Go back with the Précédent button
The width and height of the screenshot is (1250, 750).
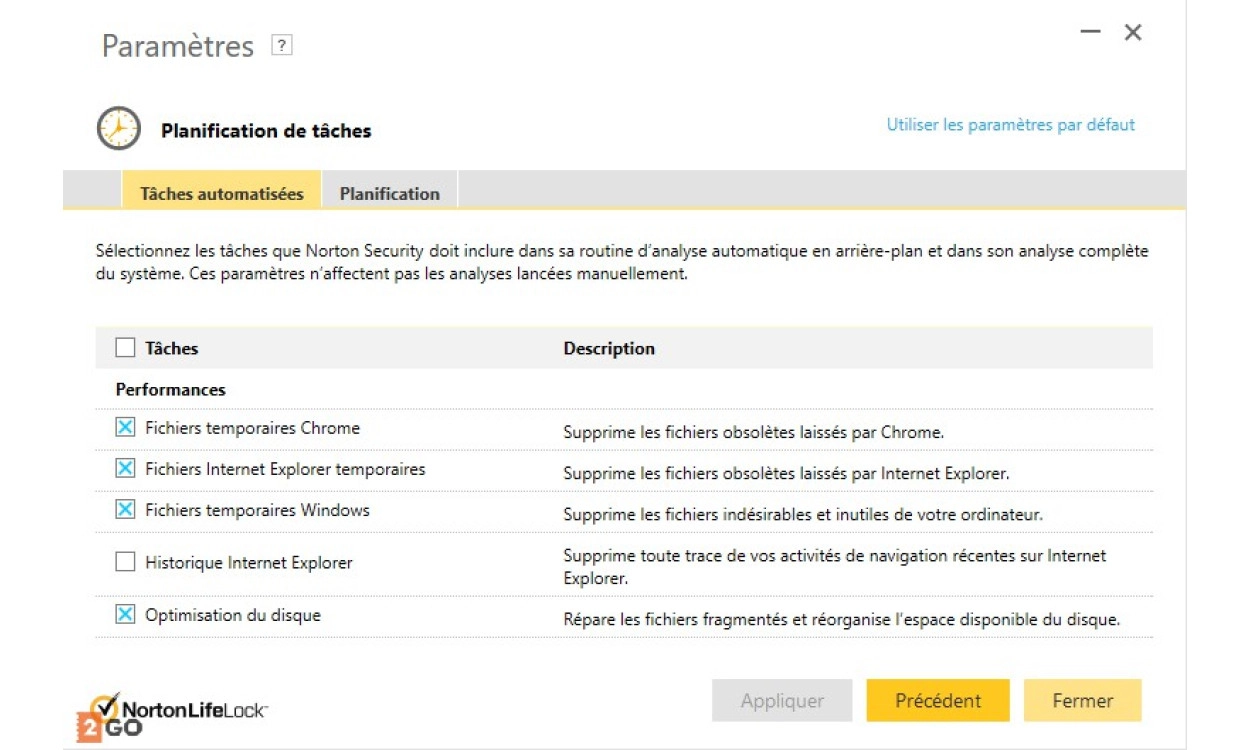coord(937,701)
